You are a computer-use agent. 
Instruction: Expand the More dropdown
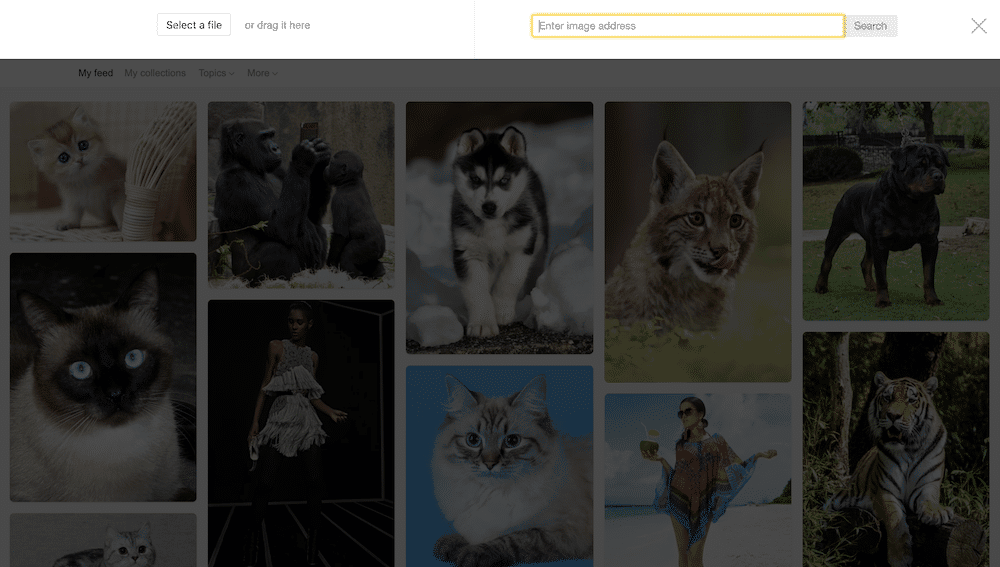coord(262,73)
